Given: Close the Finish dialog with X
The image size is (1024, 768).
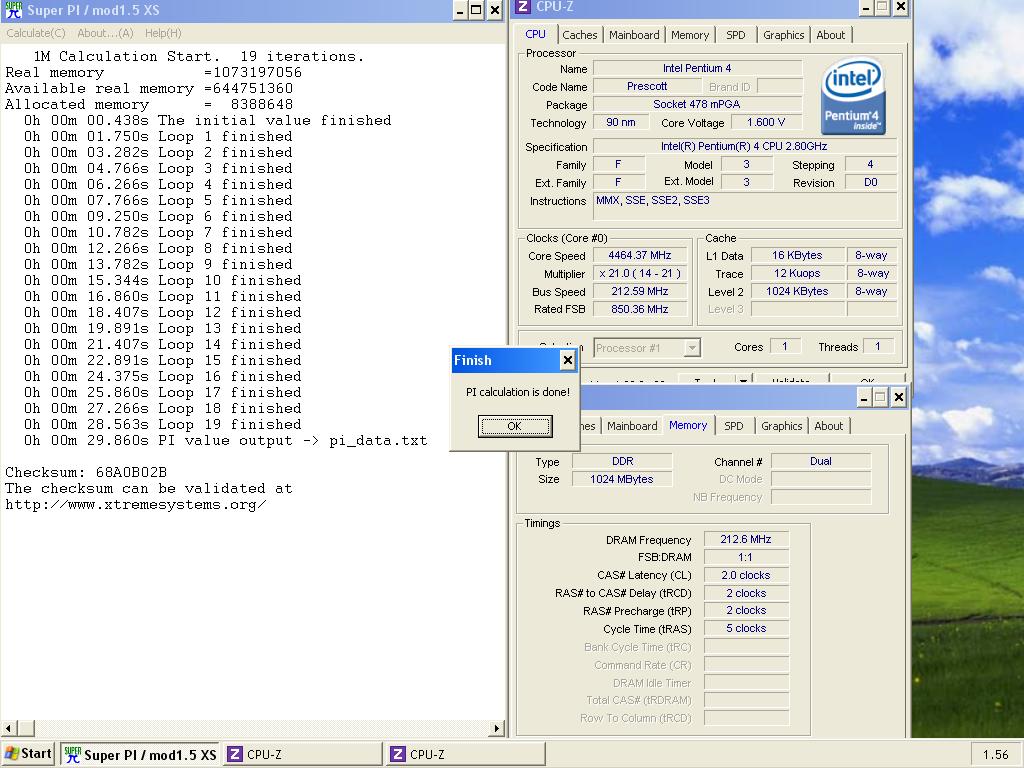Looking at the screenshot, I should (568, 360).
